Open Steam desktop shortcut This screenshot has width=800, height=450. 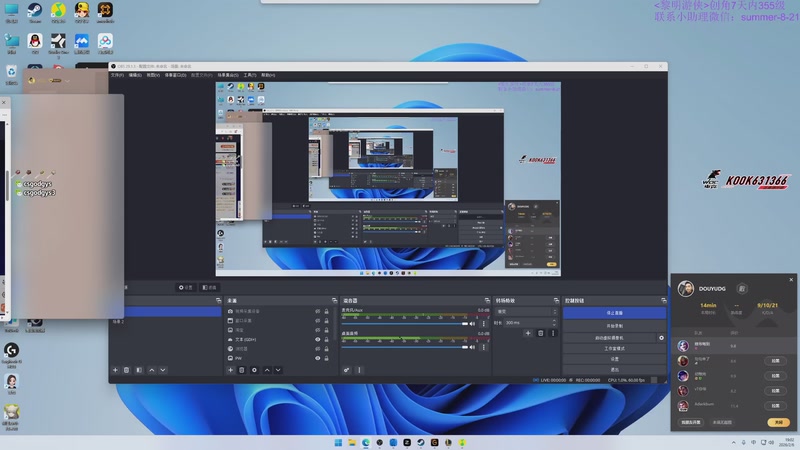click(x=35, y=12)
